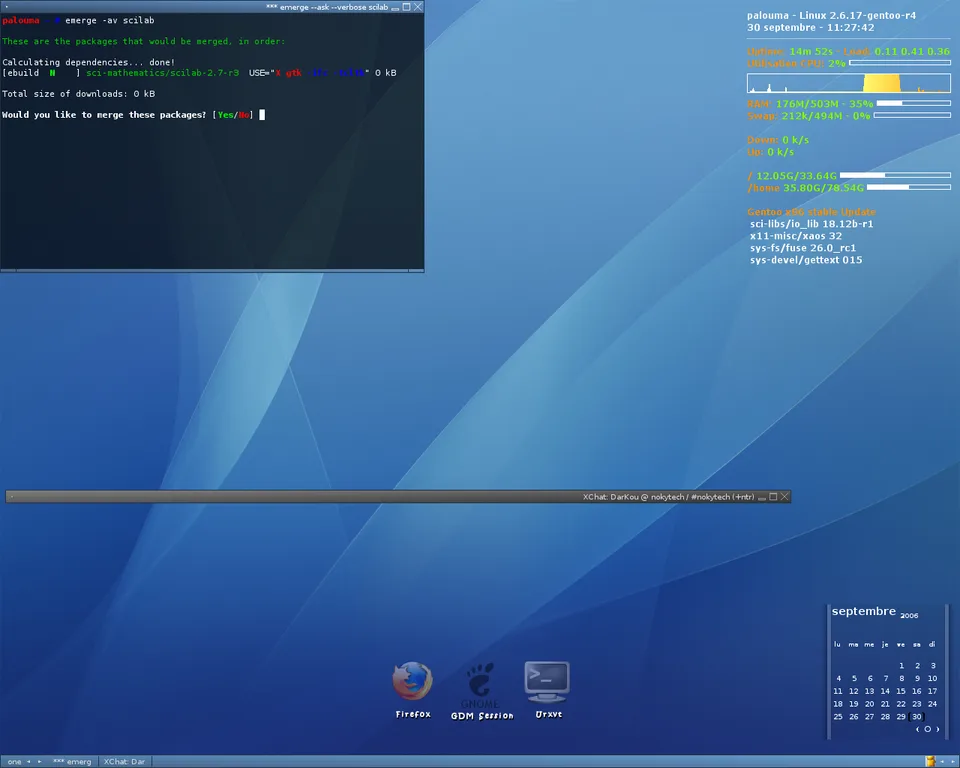Screen dimensions: 960x768
Task: Click the root filesystem usage bar
Action: click(895, 175)
